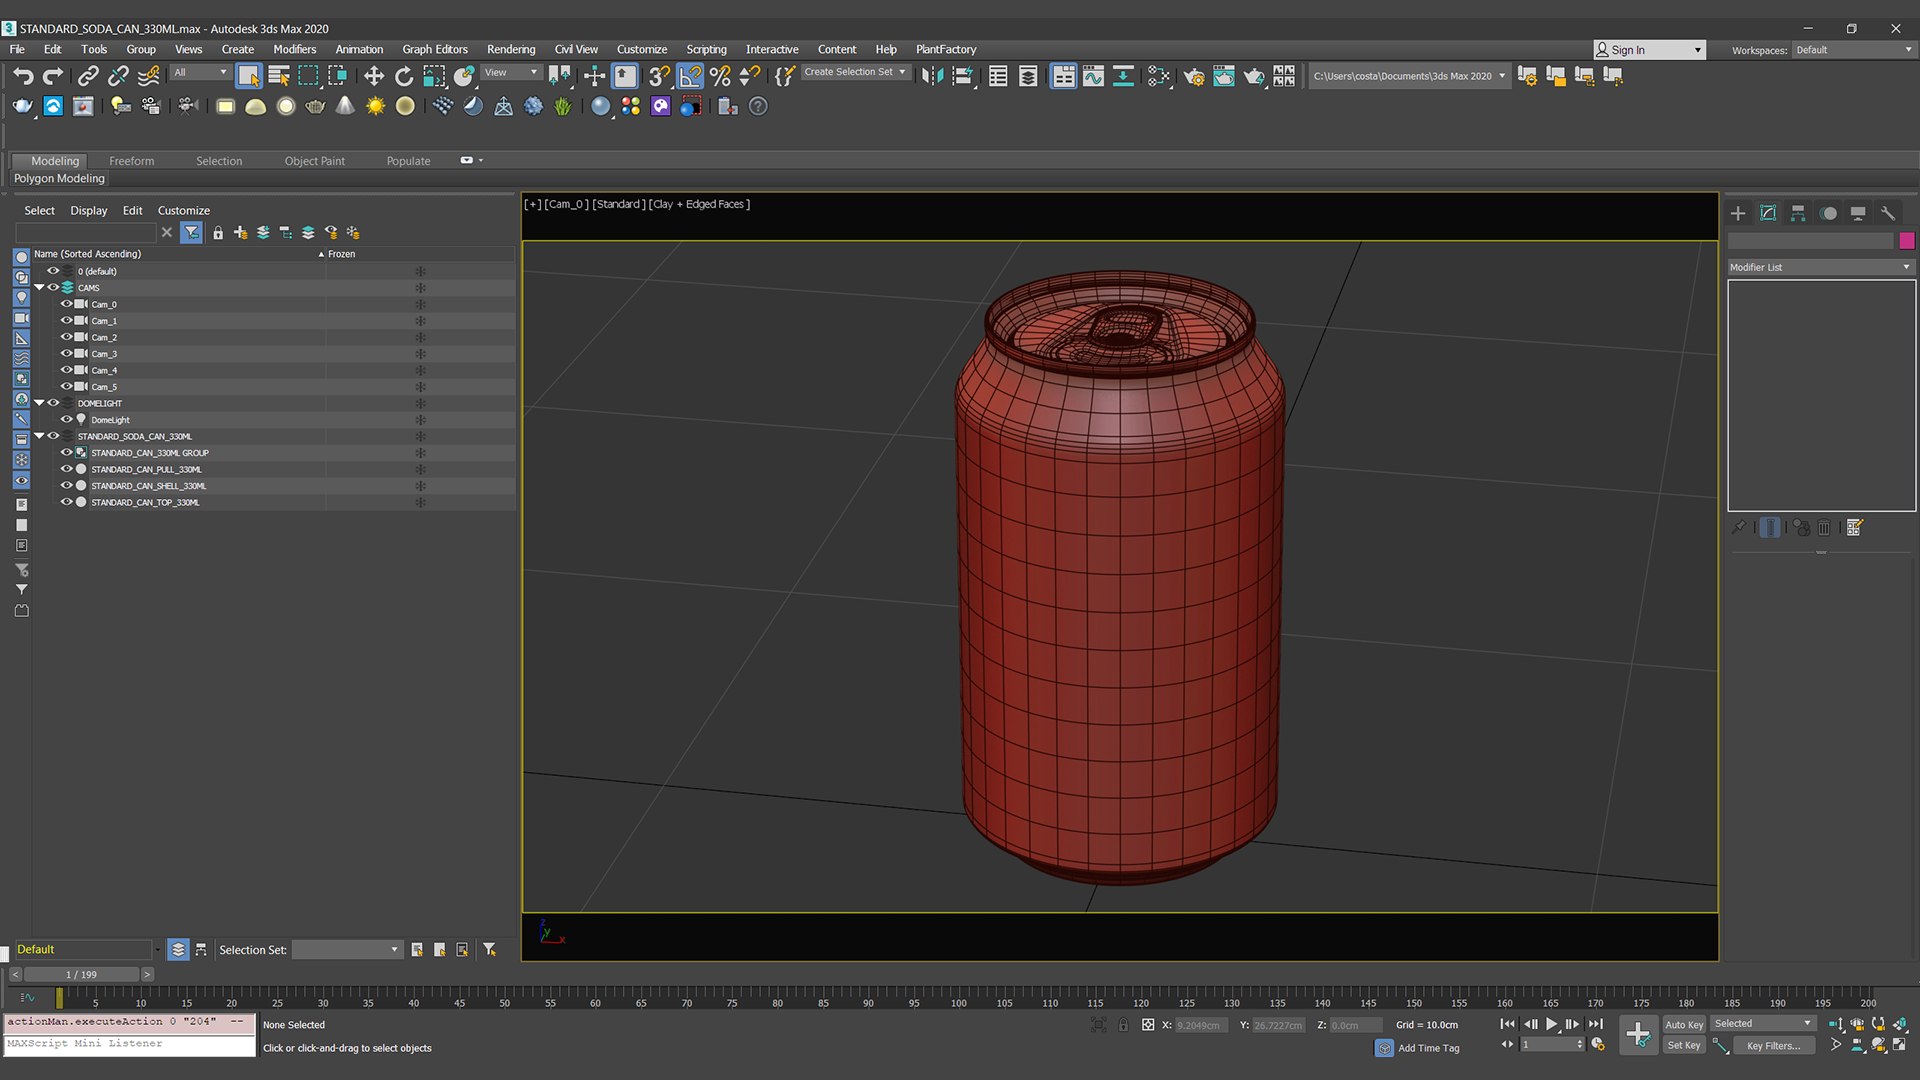The height and width of the screenshot is (1080, 1920).
Task: Open the Create panel plus tab
Action: pyautogui.click(x=1738, y=213)
